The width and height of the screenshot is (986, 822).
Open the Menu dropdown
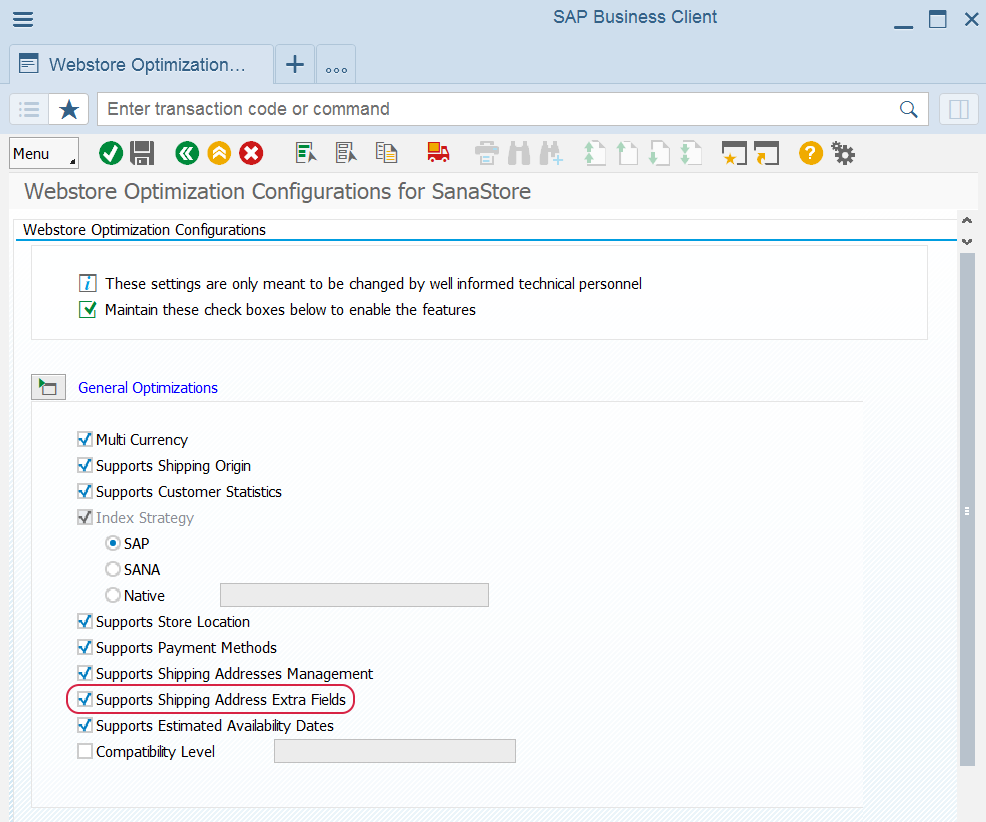(x=44, y=153)
